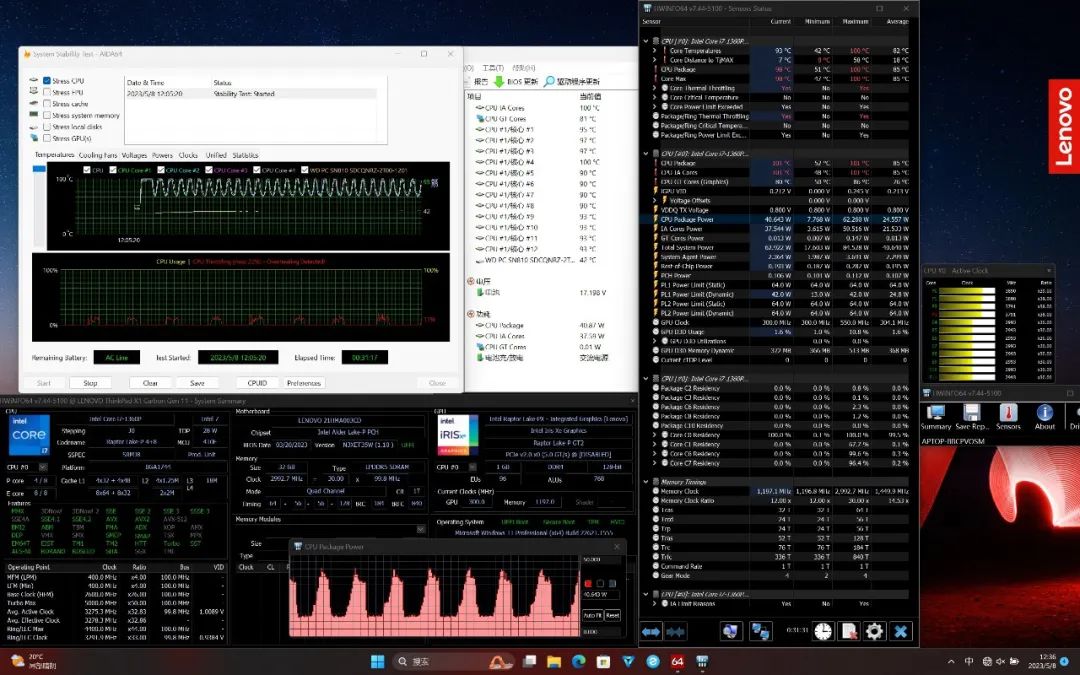Click the red series color box in CPU Package Power graph
Image resolution: width=1080 pixels, height=675 pixels.
coord(588,583)
